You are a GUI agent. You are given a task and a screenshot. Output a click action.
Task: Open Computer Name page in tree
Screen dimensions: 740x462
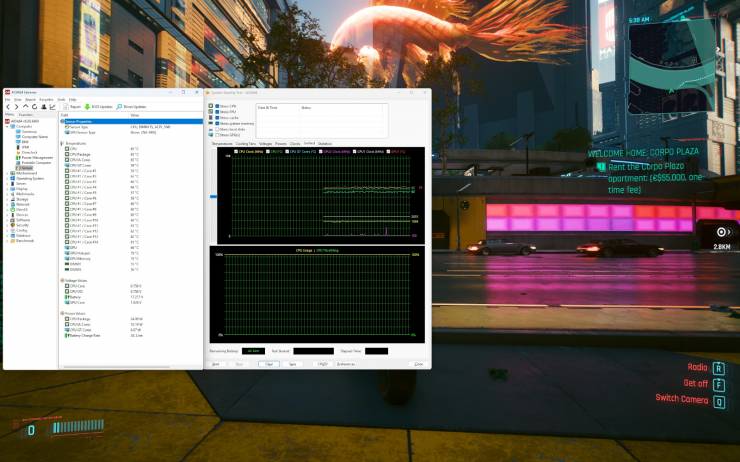click(32, 137)
